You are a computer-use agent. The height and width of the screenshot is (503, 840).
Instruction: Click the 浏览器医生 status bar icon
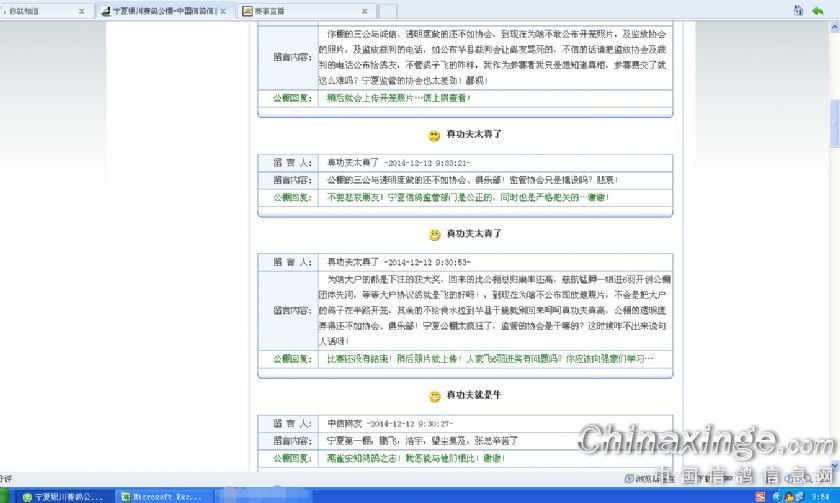(650, 478)
